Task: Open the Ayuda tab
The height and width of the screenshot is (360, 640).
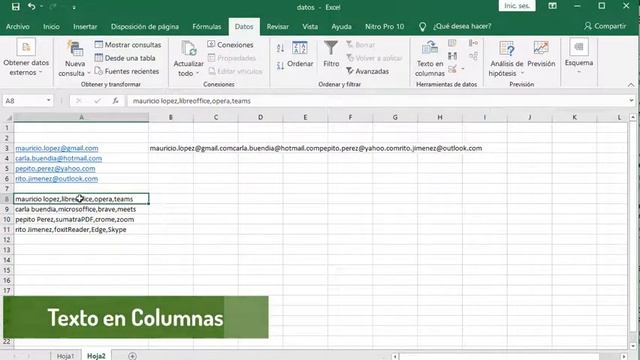Action: click(x=341, y=27)
